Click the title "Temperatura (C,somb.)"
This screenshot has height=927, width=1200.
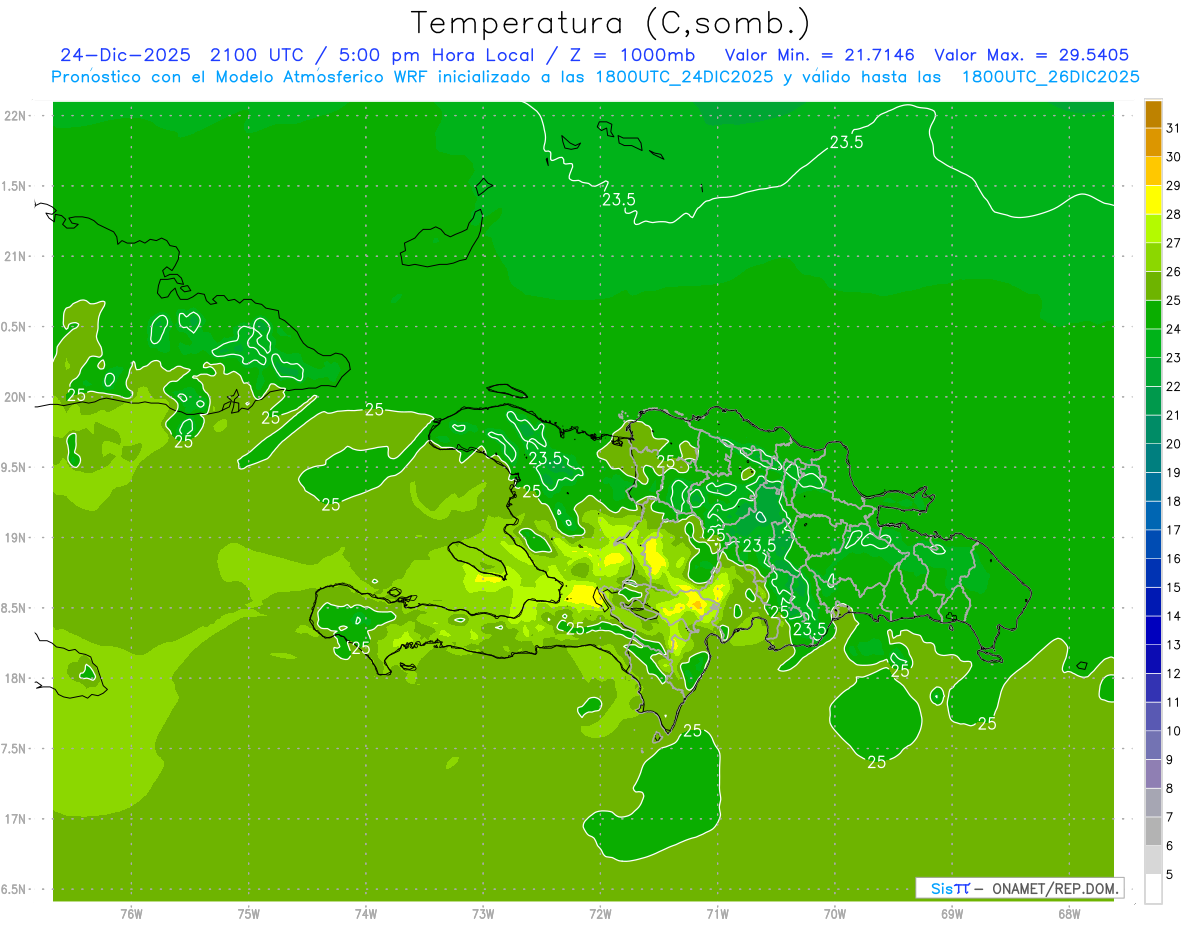tap(610, 22)
